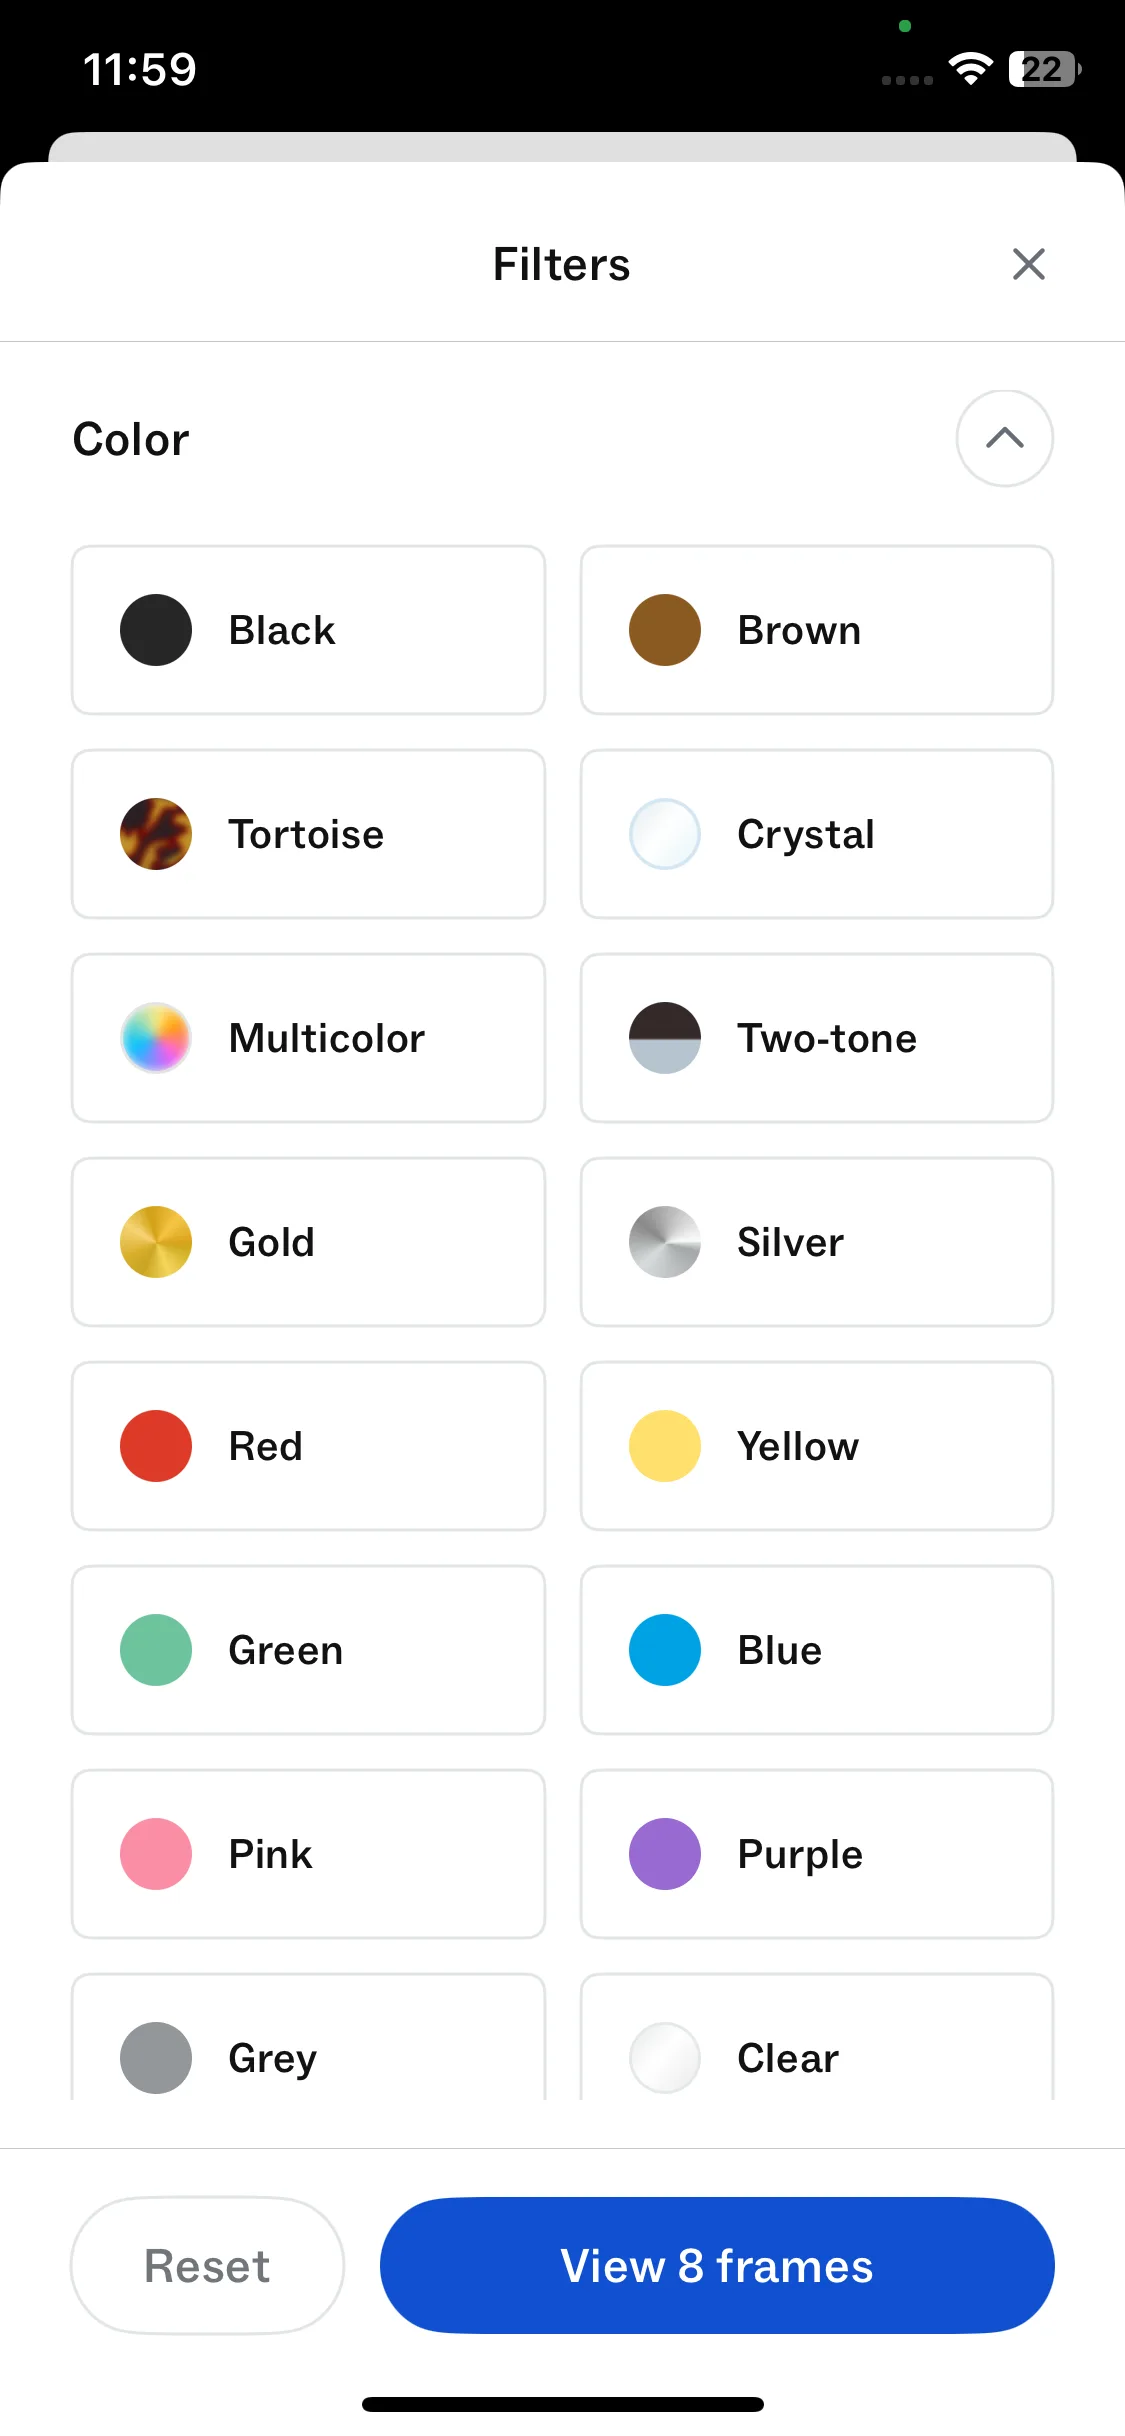Viewport: 1125px width, 2436px height.
Task: Toggle the Tortoise color option
Action: coord(308,834)
